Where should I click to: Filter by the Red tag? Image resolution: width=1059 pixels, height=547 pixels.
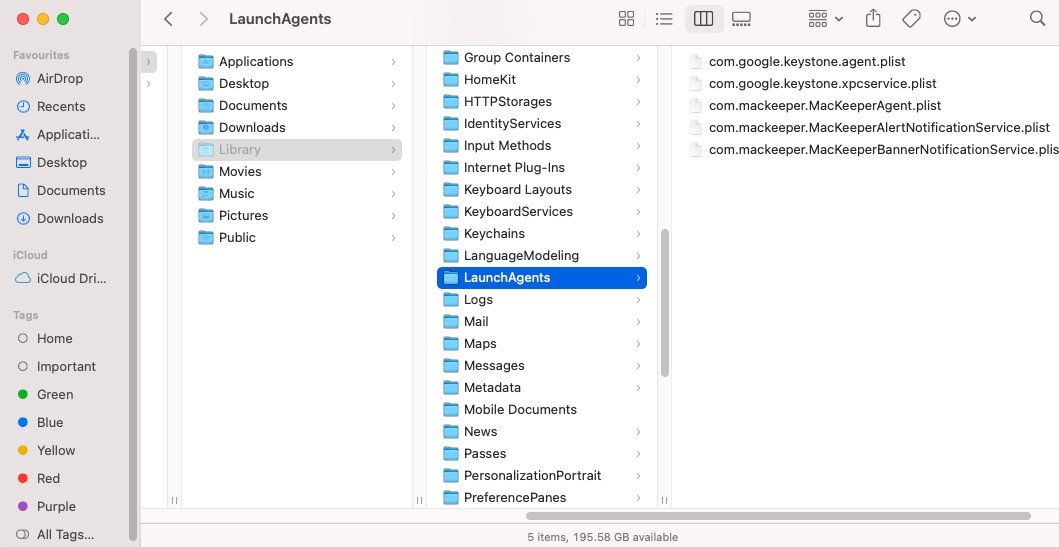39,479
